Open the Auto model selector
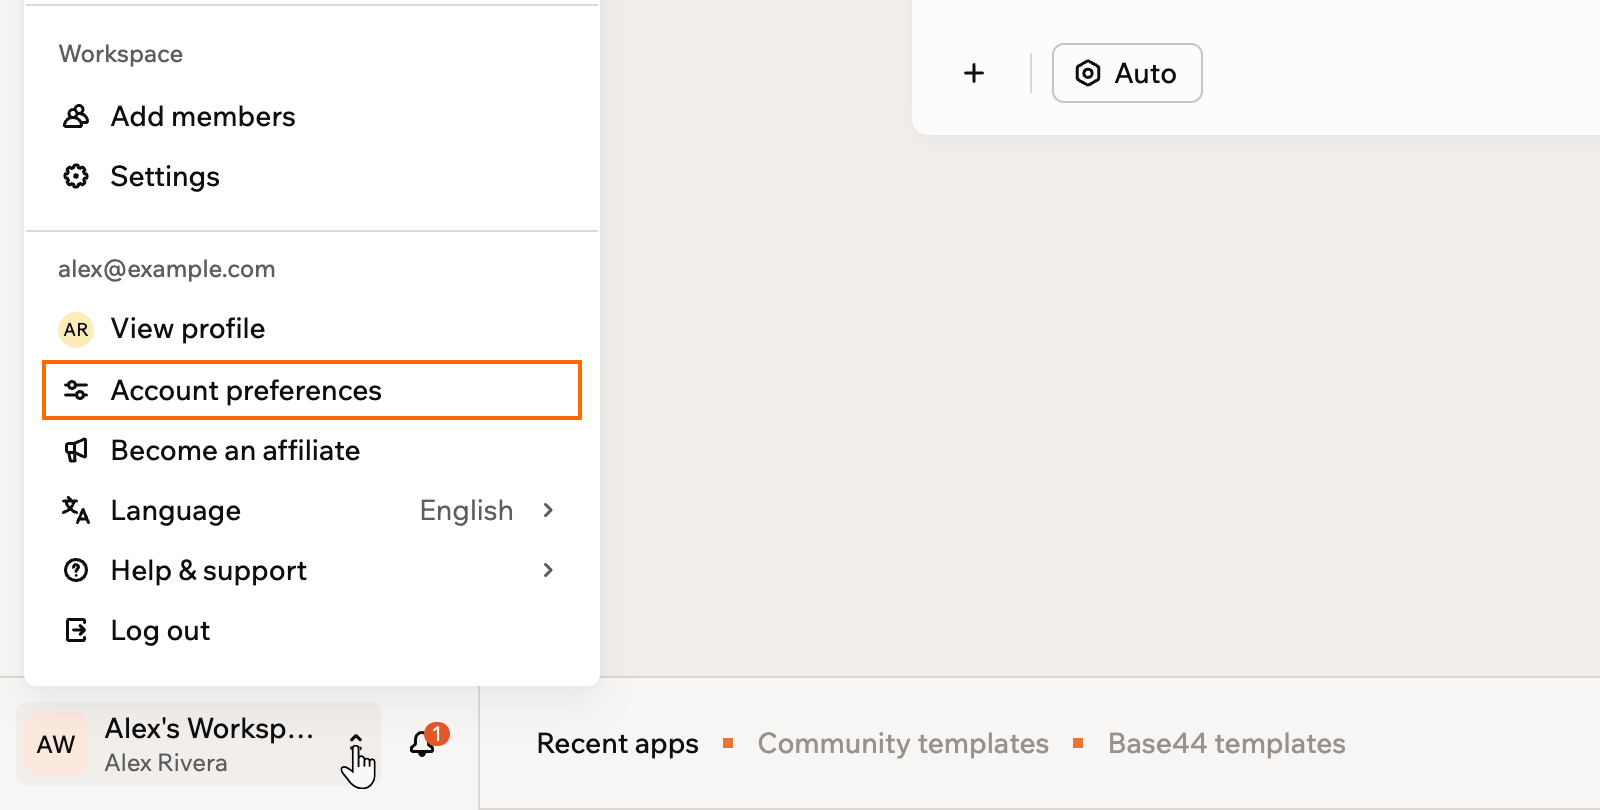This screenshot has height=810, width=1600. pos(1127,73)
